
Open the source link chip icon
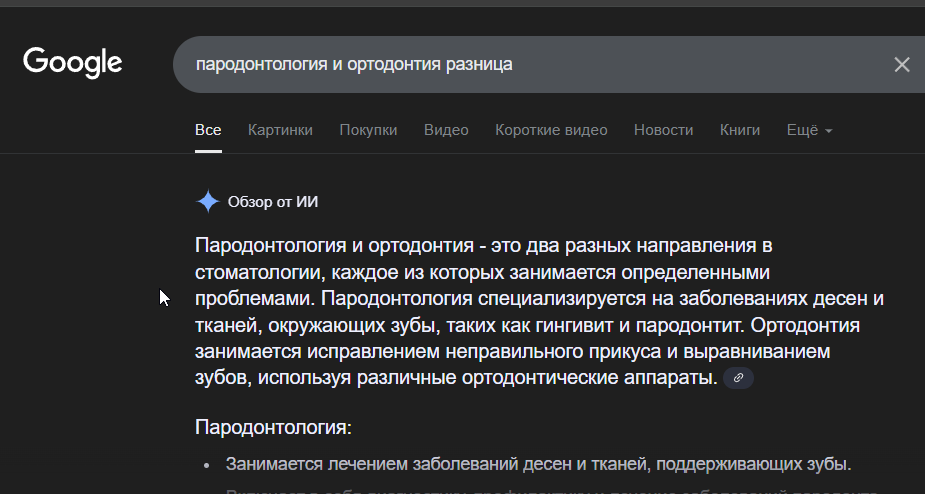coord(738,378)
